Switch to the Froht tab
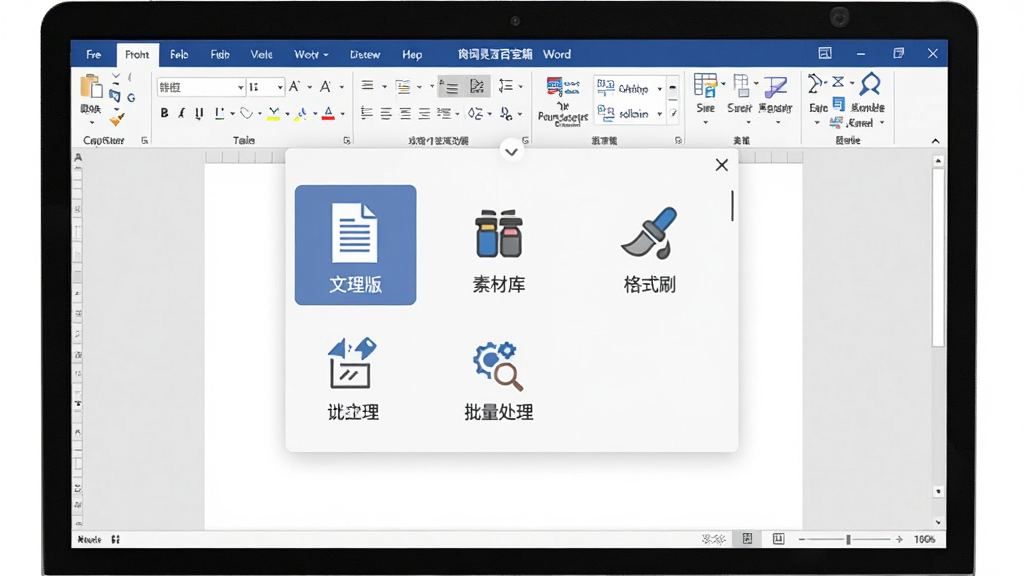Screen dimensions: 1024x576 click(137, 55)
